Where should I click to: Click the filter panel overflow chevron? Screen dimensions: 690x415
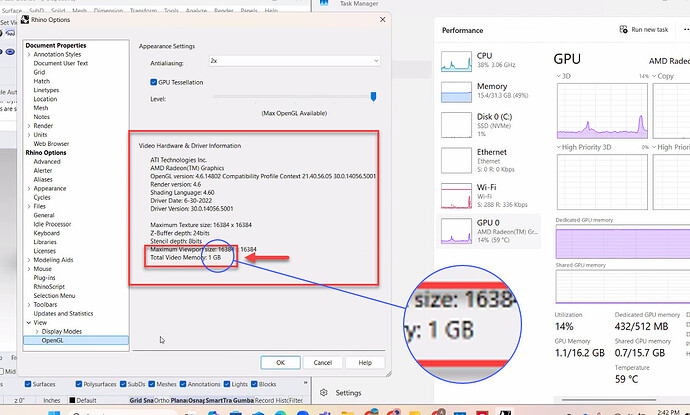(x=305, y=383)
